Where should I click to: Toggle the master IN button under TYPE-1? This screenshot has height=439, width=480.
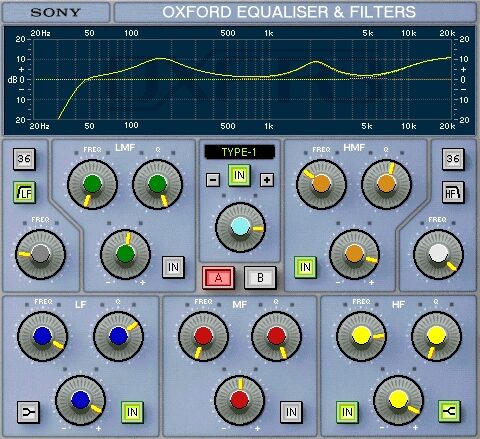point(239,175)
